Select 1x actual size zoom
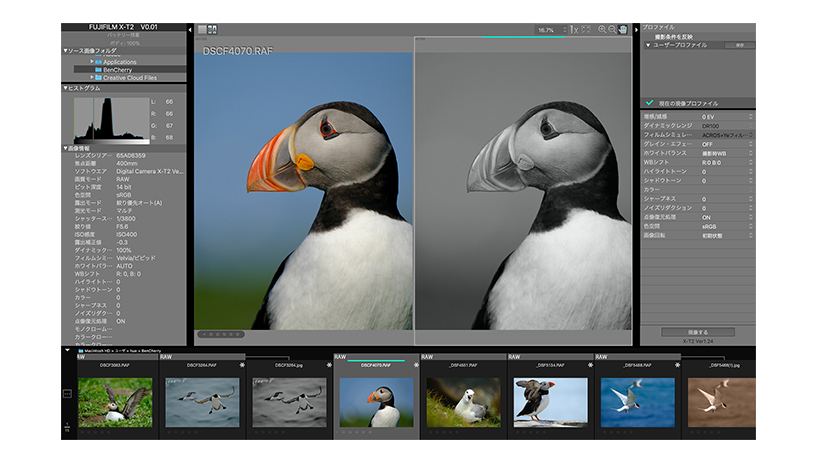This screenshot has height=463, width=816. (574, 30)
